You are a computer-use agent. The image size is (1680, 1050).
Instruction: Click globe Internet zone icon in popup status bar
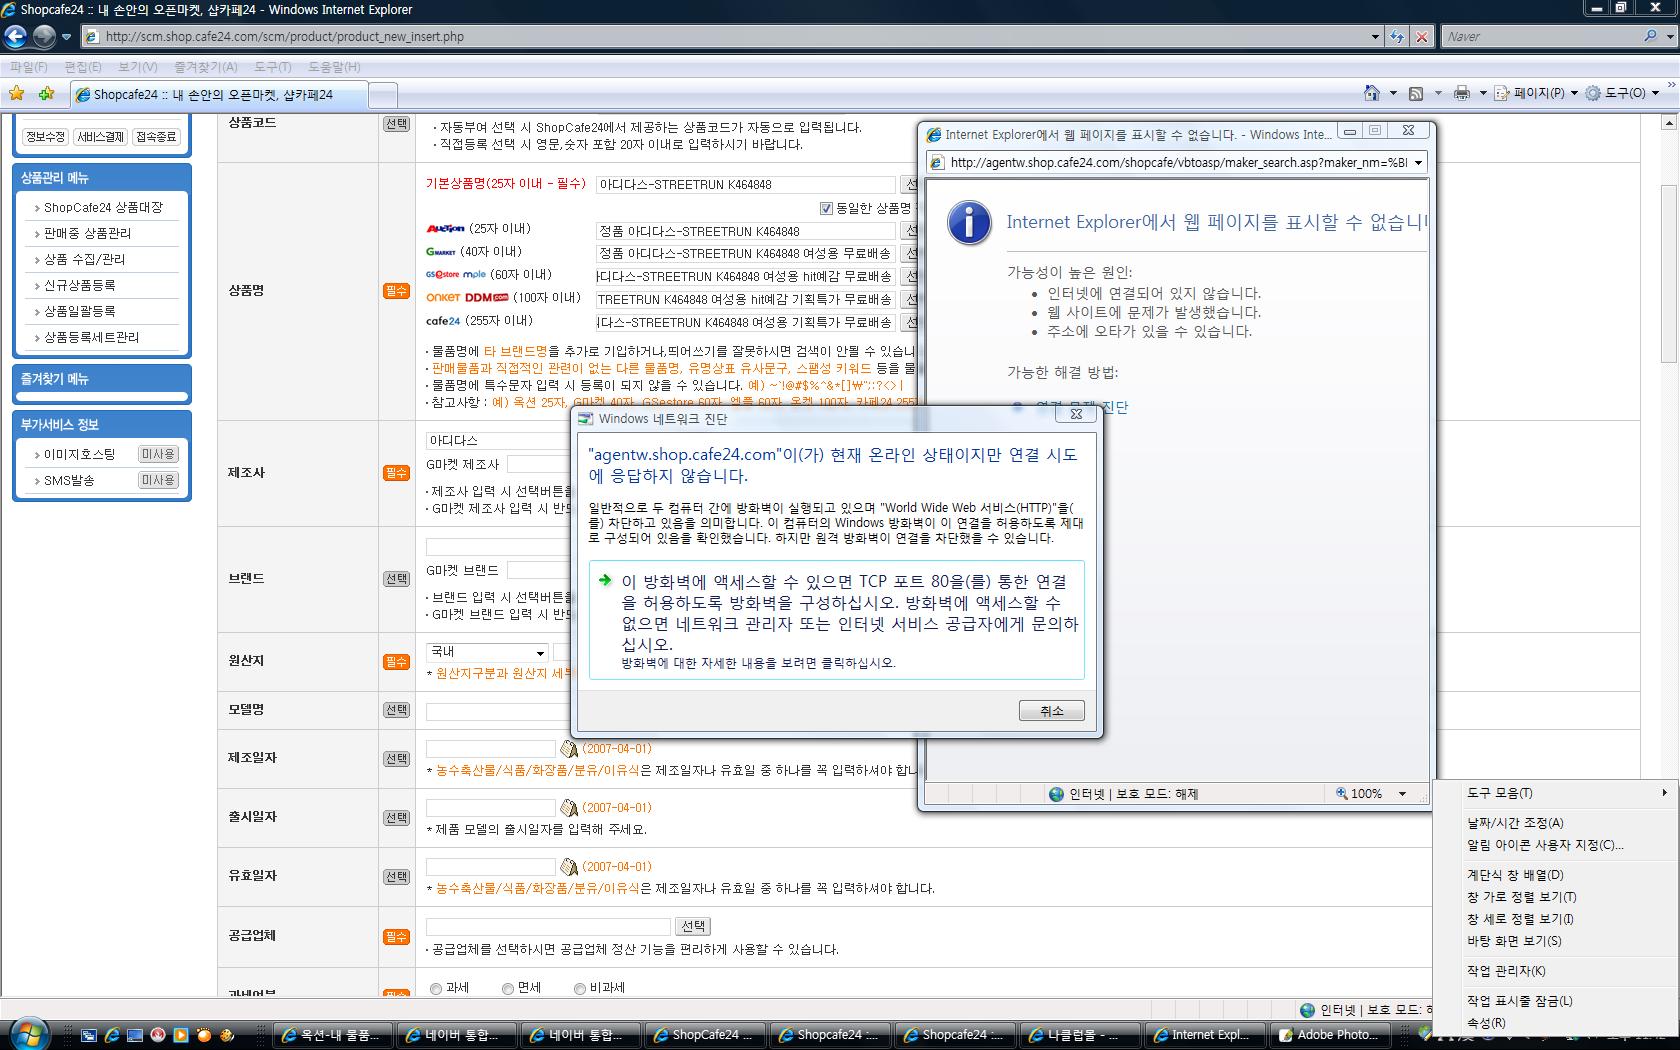coord(1056,794)
